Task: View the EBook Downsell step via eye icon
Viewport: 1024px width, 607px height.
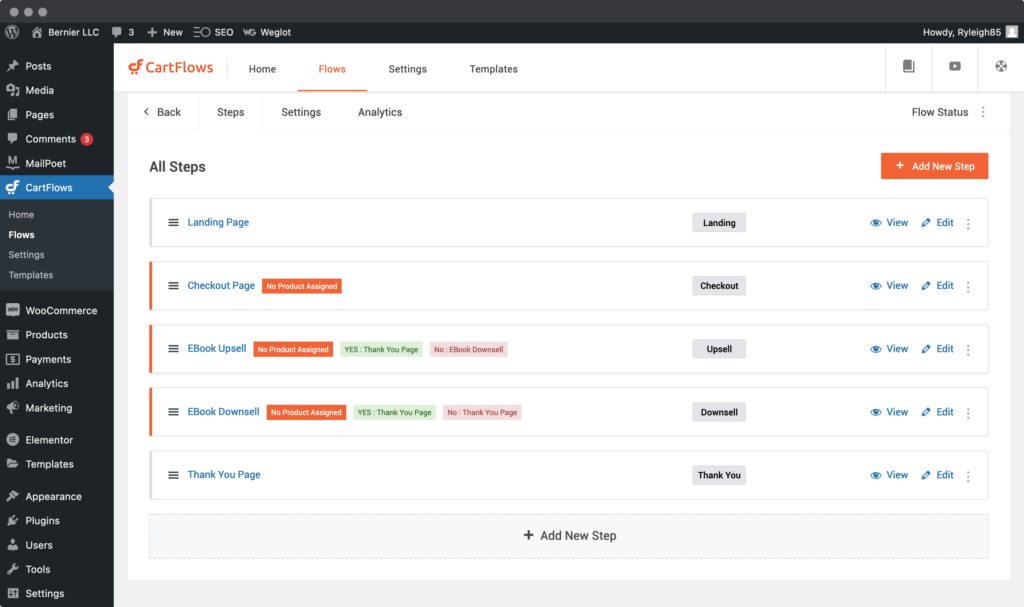Action: point(876,412)
